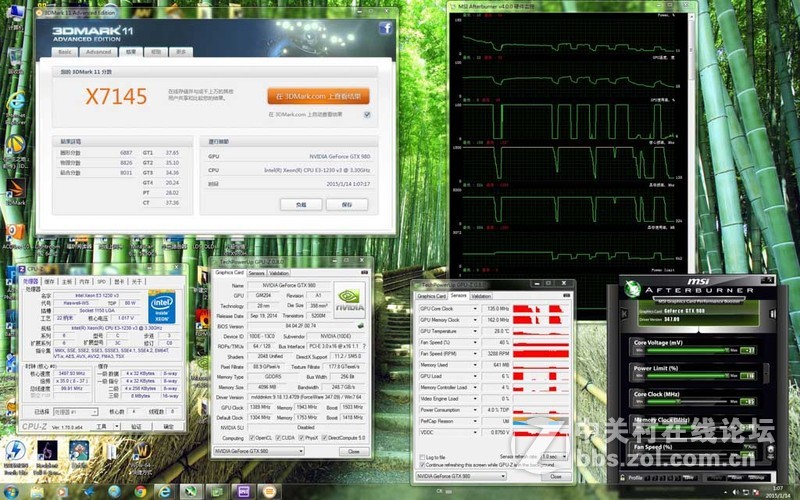This screenshot has height=500, width=800.
Task: Click the 保存 save button in 3DMark
Action: [347, 205]
